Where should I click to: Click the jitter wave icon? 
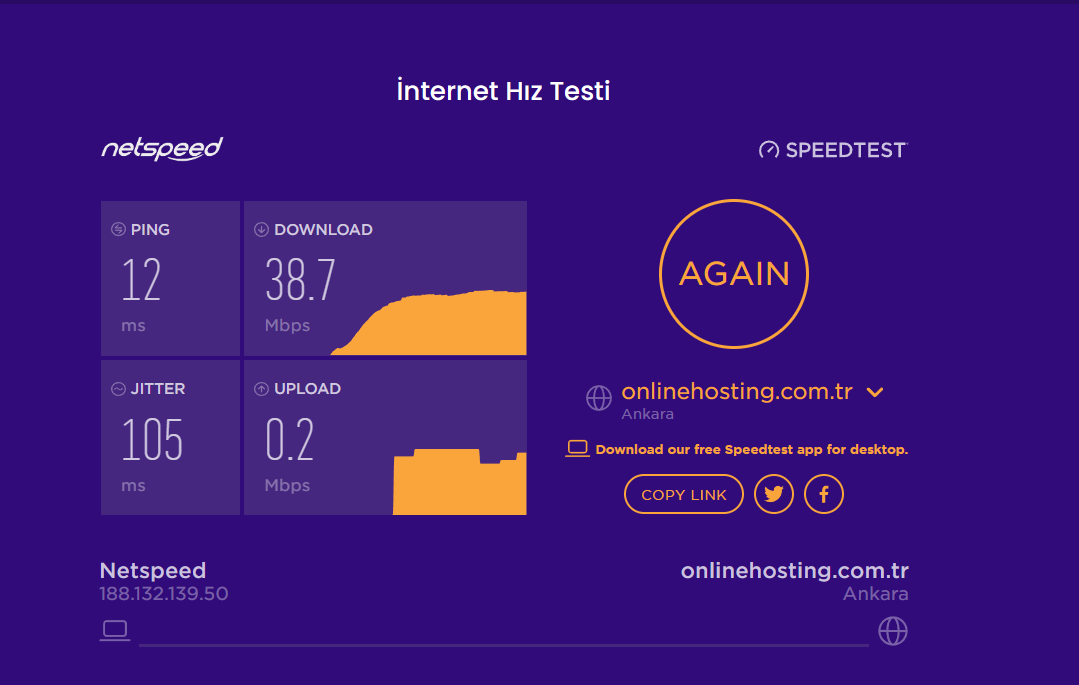[x=118, y=388]
